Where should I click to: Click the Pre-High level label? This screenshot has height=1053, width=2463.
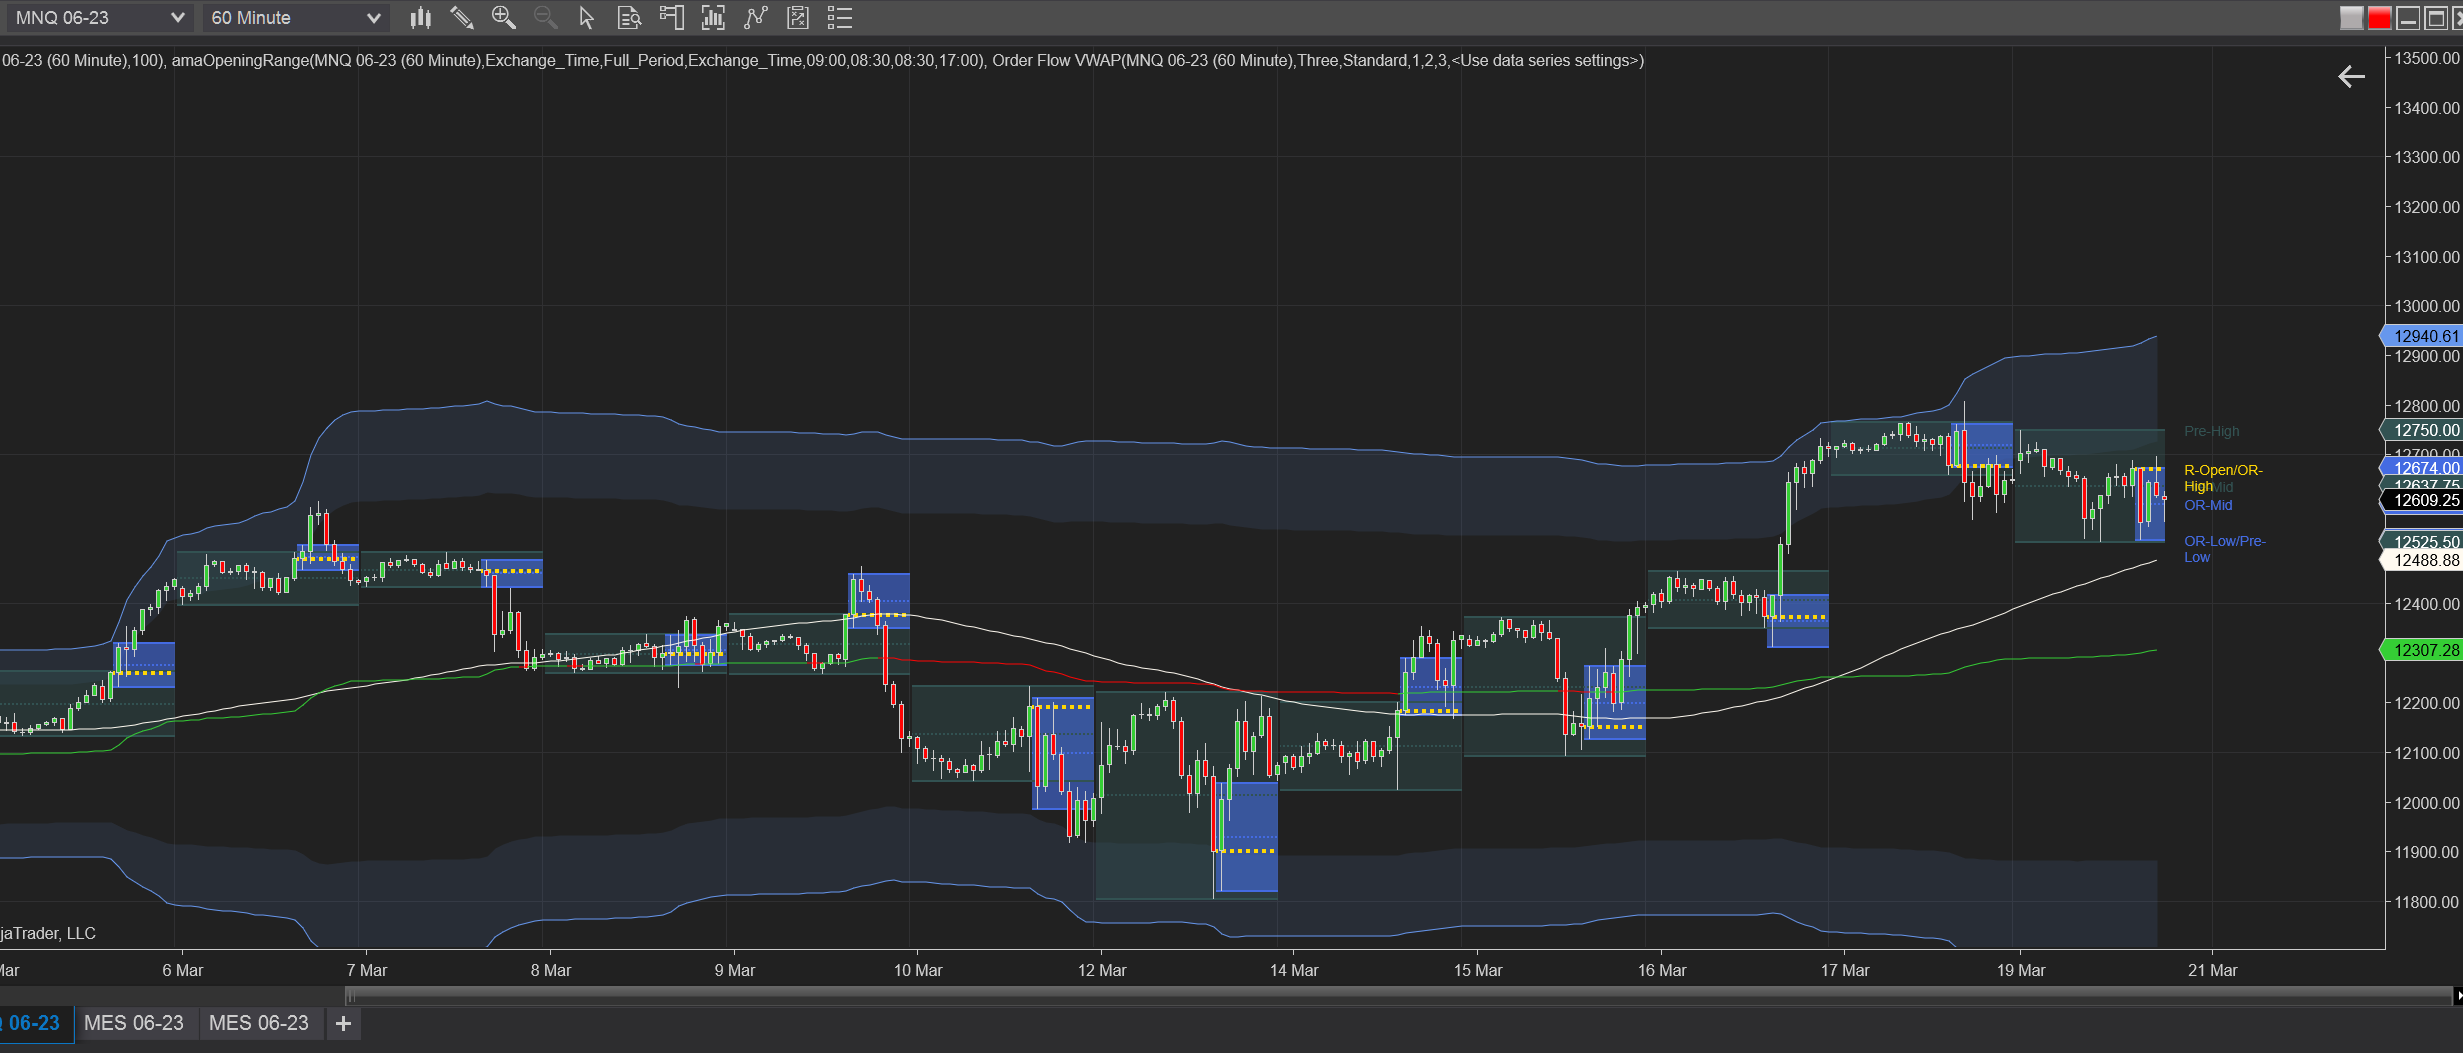click(x=2211, y=431)
